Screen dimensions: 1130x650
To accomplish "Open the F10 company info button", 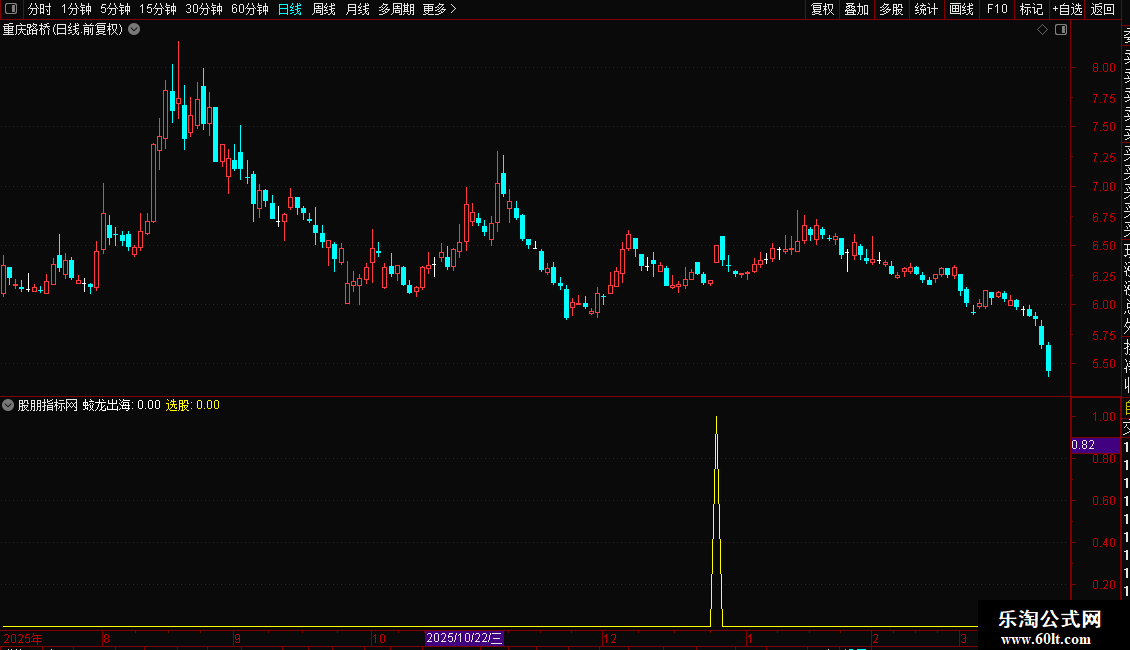I will (x=997, y=9).
